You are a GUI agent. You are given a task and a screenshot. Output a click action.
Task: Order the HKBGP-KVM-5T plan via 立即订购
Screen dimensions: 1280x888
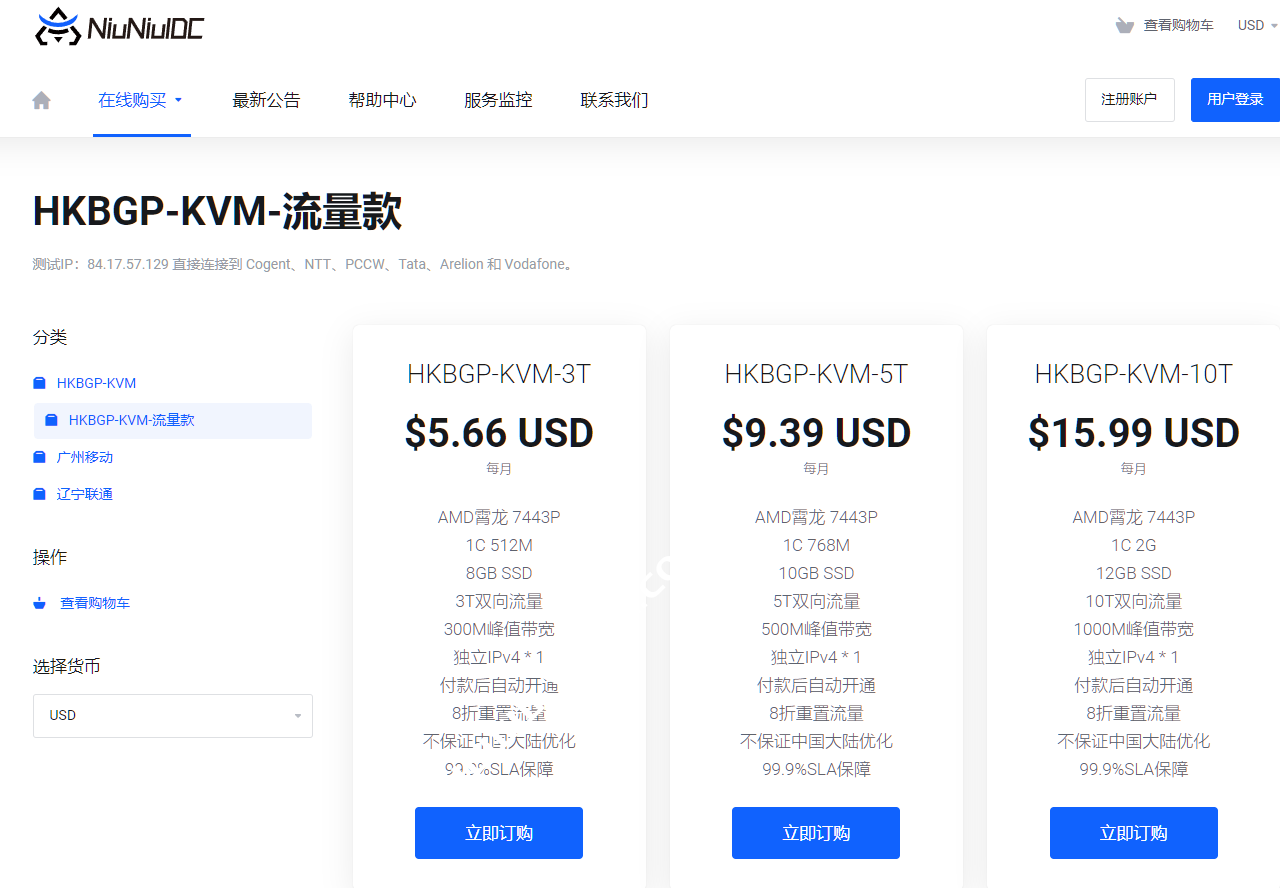(815, 832)
